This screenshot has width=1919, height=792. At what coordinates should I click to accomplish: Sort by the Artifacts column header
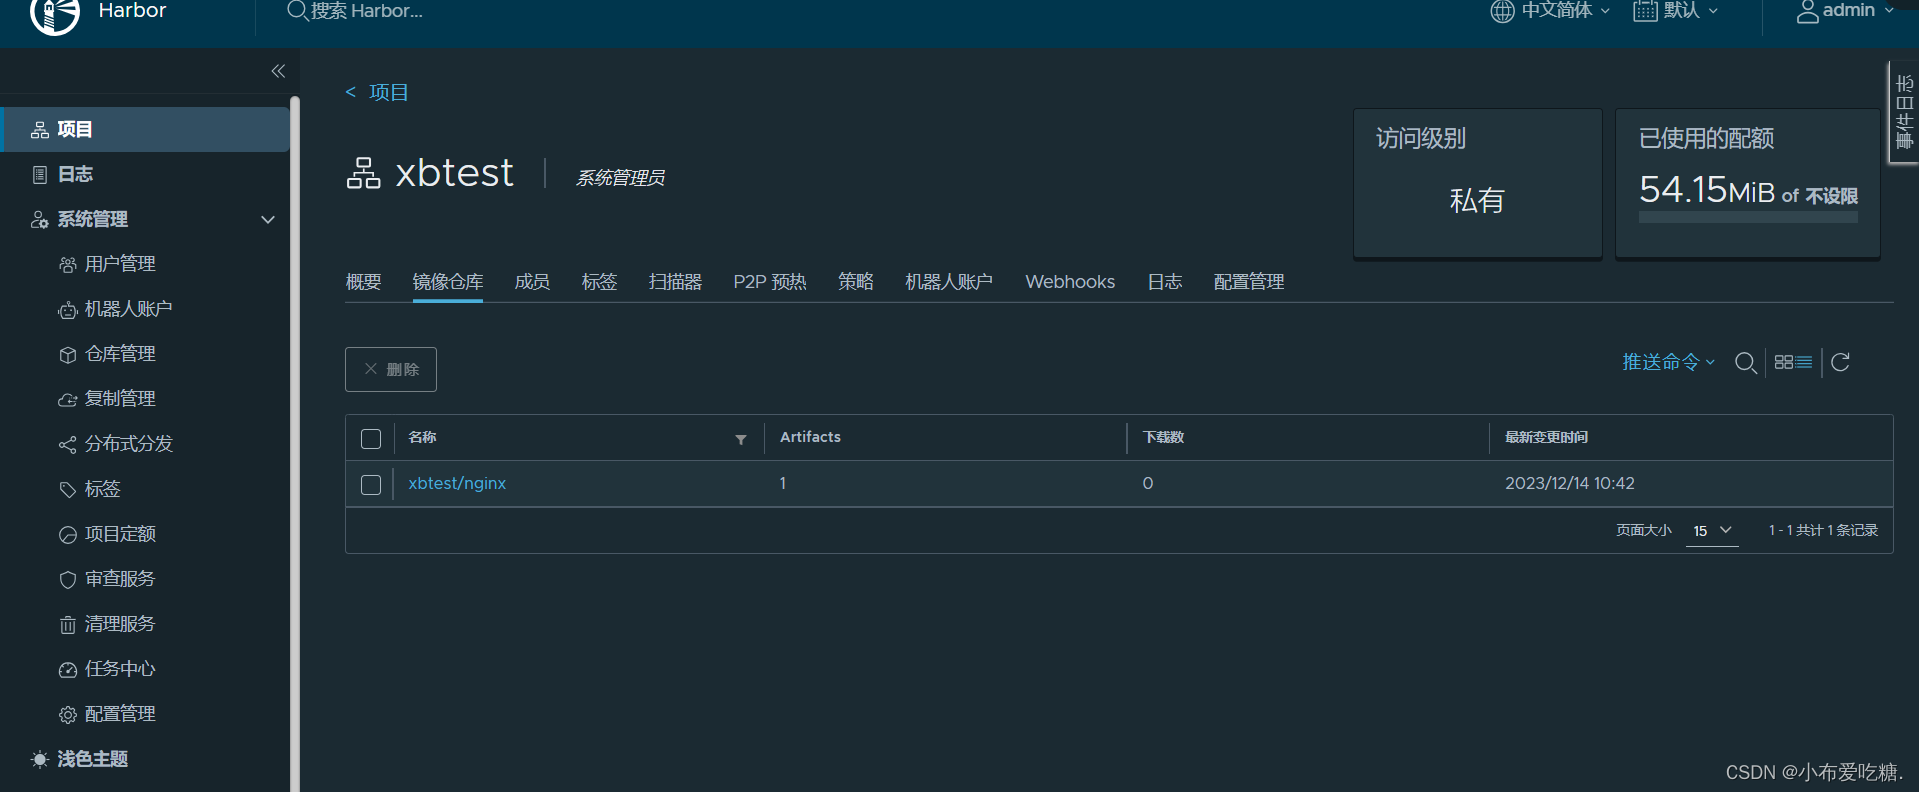click(810, 437)
